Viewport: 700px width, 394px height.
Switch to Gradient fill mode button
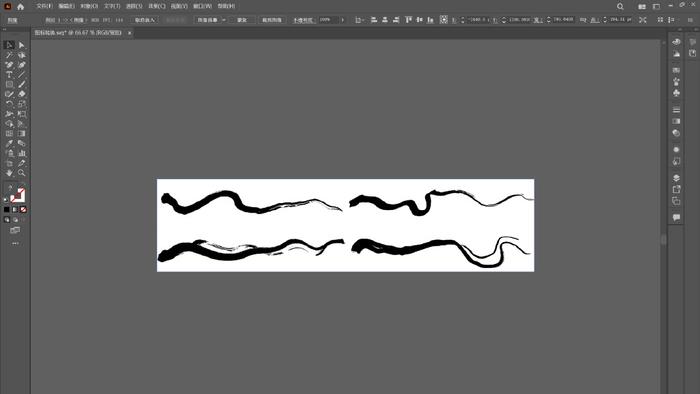[15, 209]
